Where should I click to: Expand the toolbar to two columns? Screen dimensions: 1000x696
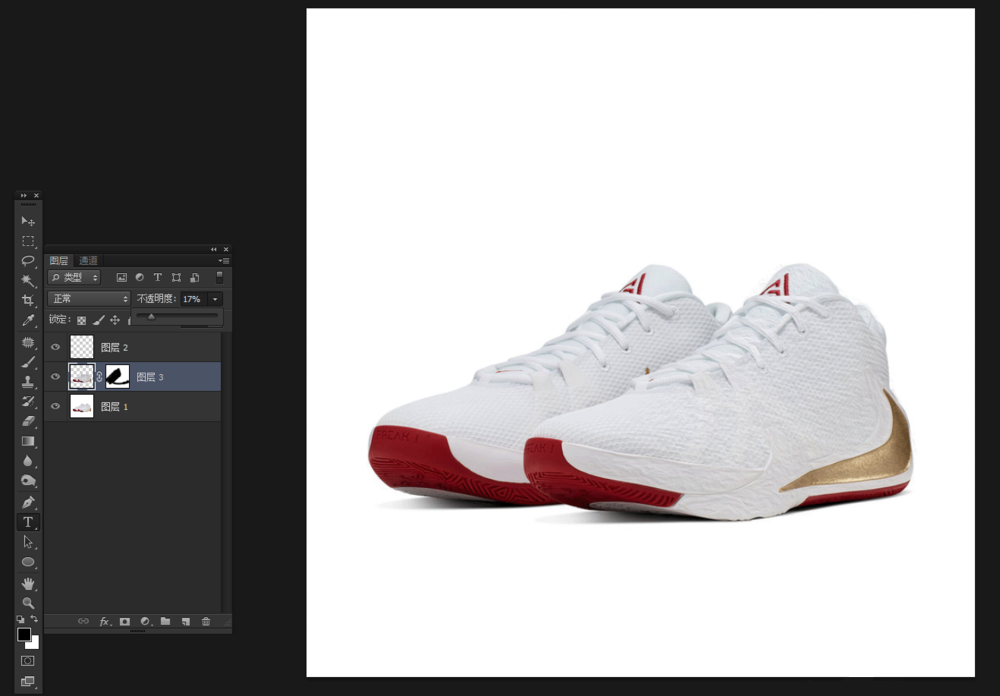tap(24, 195)
